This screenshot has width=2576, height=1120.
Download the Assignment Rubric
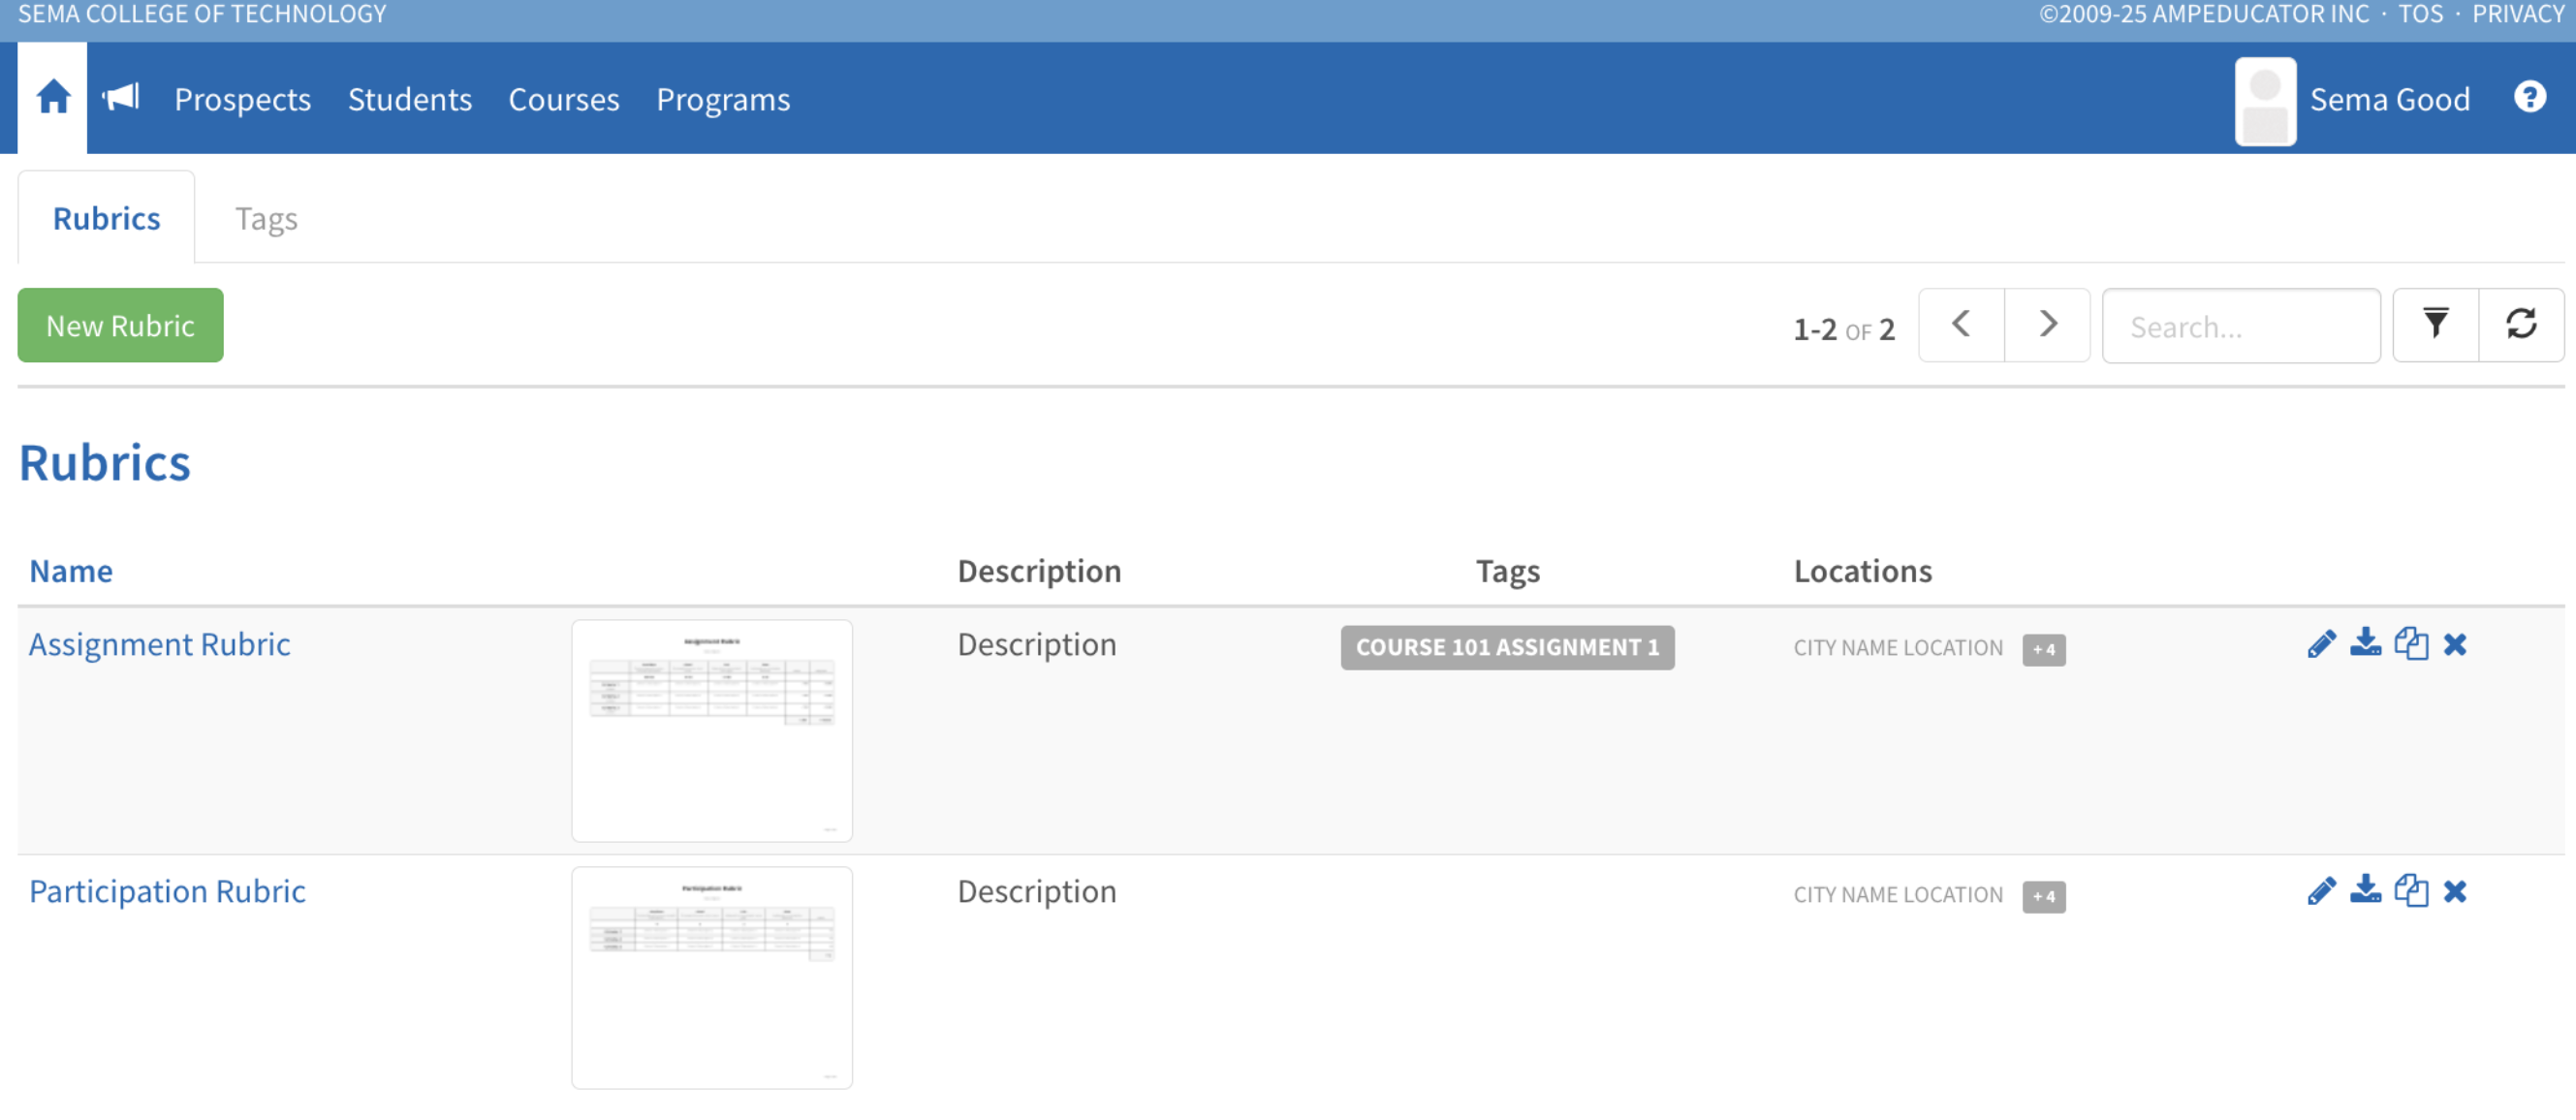click(2365, 644)
